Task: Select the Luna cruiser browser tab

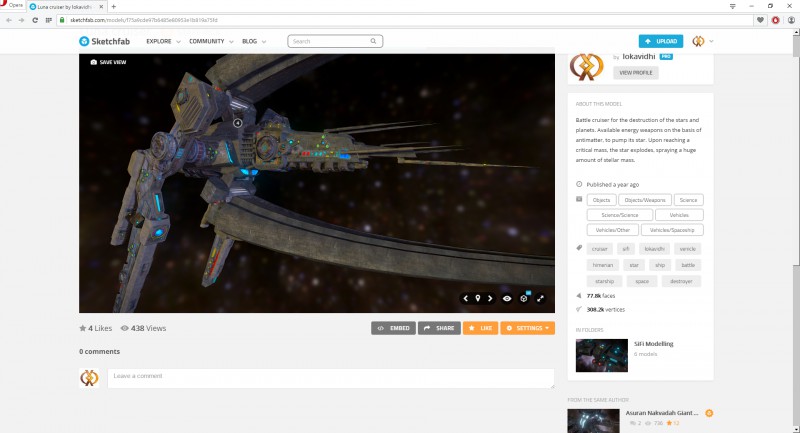Action: pyautogui.click(x=66, y=7)
